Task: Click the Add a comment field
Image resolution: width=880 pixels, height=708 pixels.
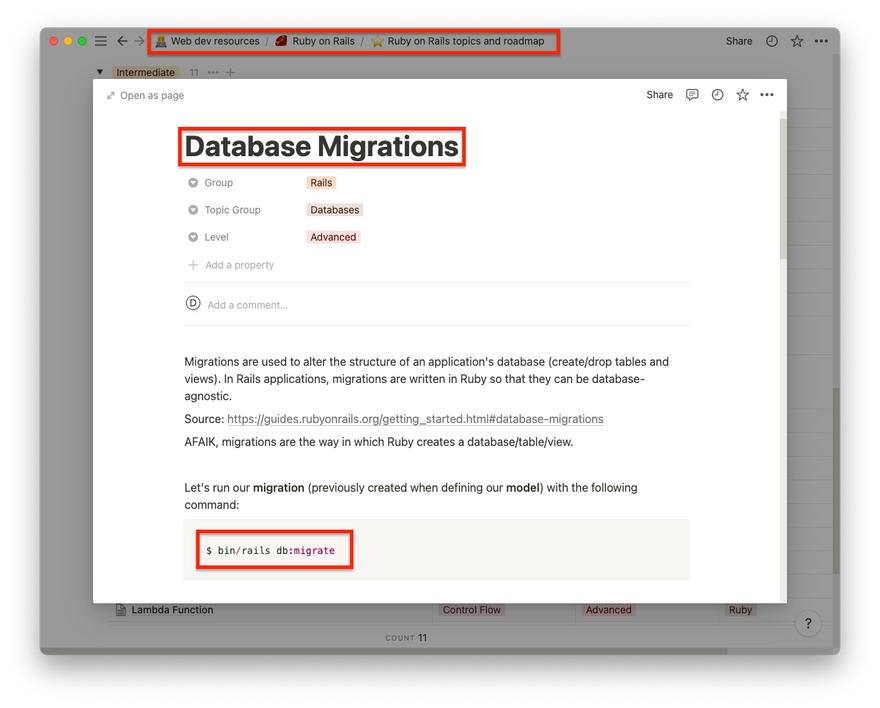Action: [x=247, y=305]
